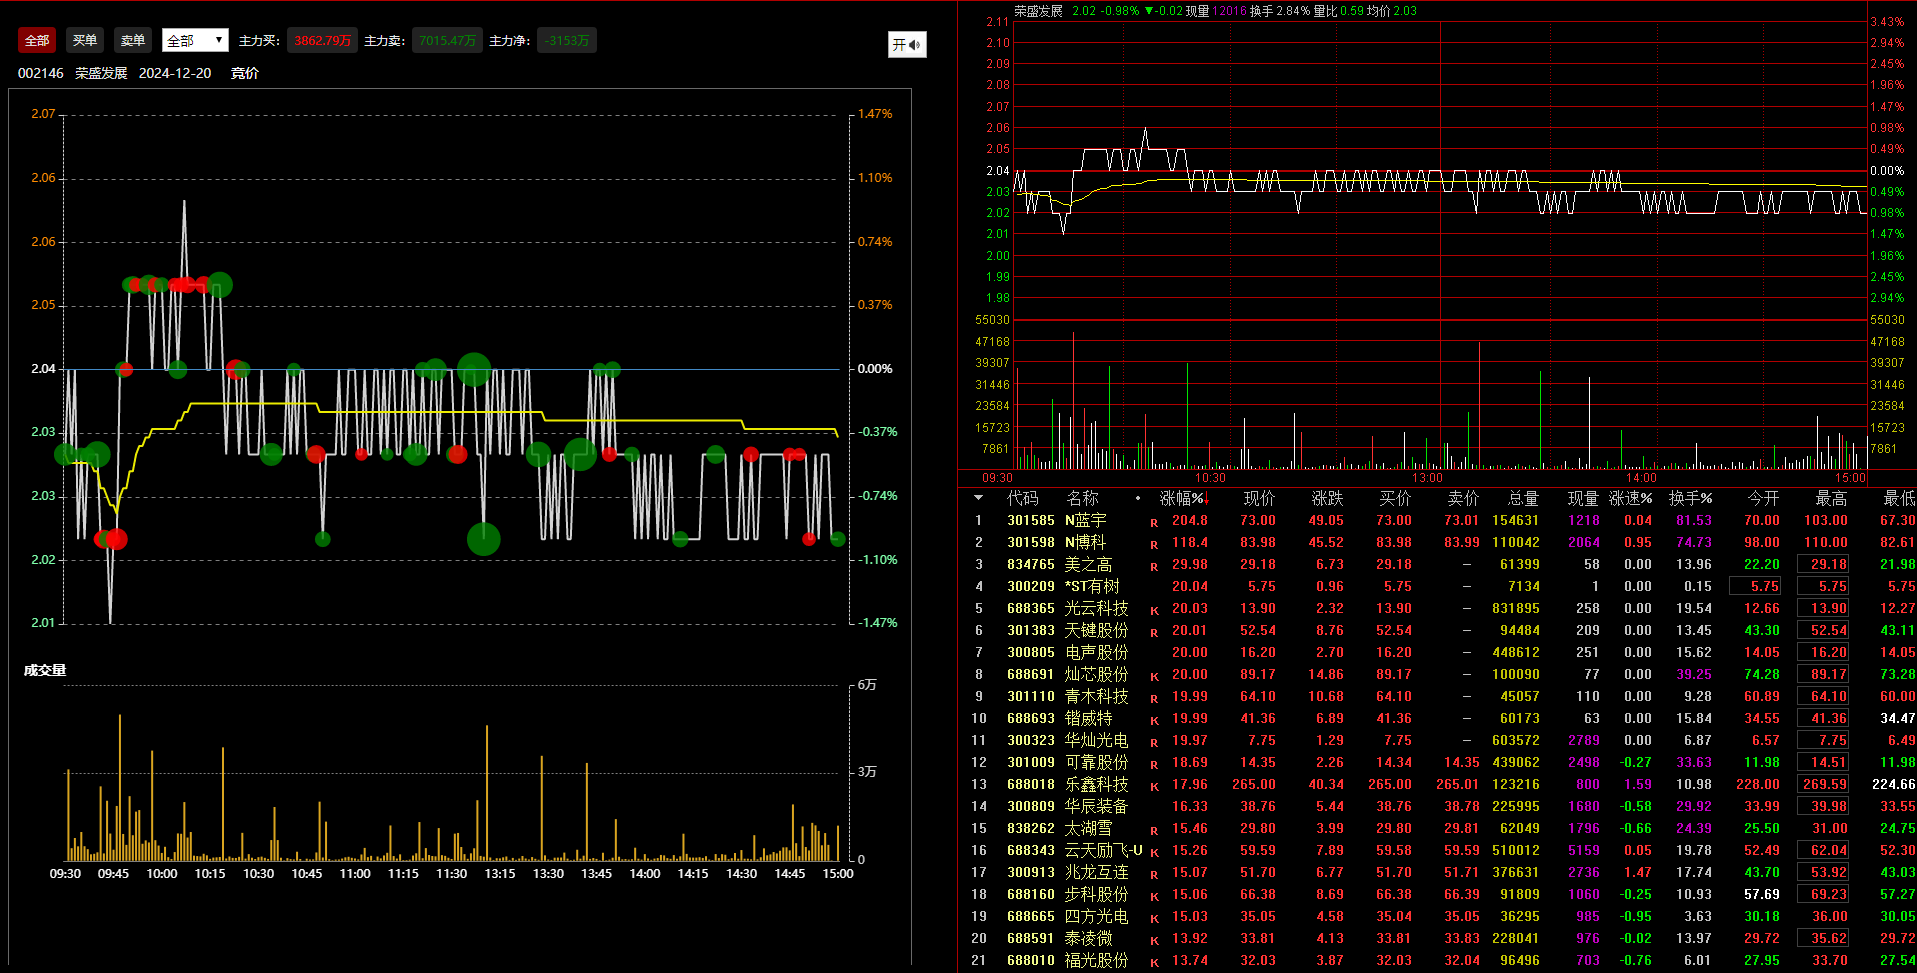Sort the list by 换手% column
1917x973 pixels.
point(1690,498)
